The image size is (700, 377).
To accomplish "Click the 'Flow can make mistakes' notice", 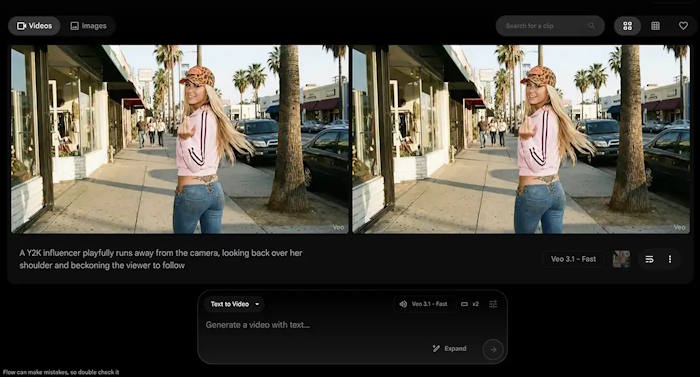I will (x=61, y=372).
